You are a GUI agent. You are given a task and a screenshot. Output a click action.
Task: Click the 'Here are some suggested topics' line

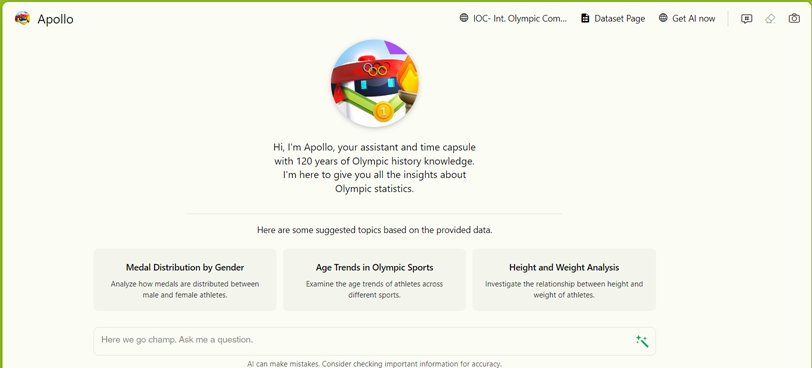(374, 230)
